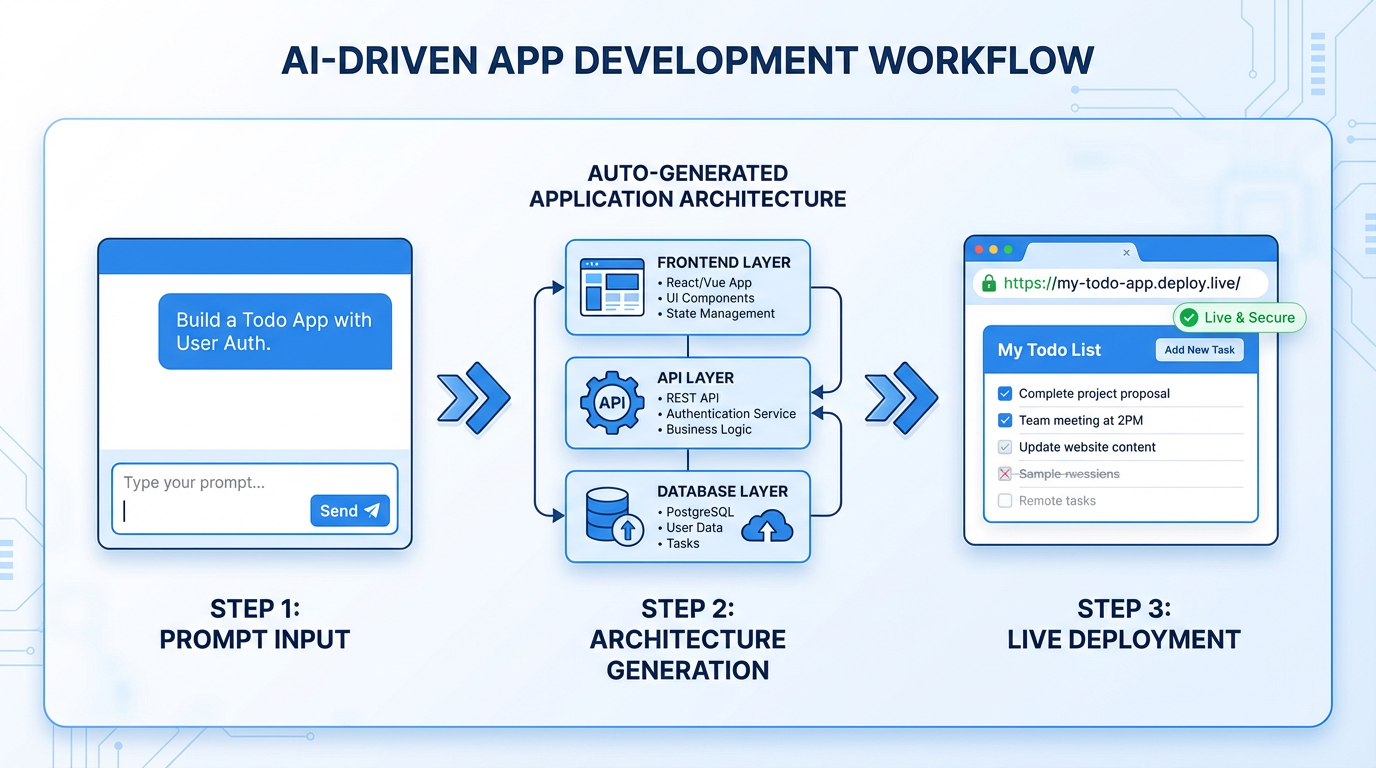Click the padlock icon in the address bar

988,283
